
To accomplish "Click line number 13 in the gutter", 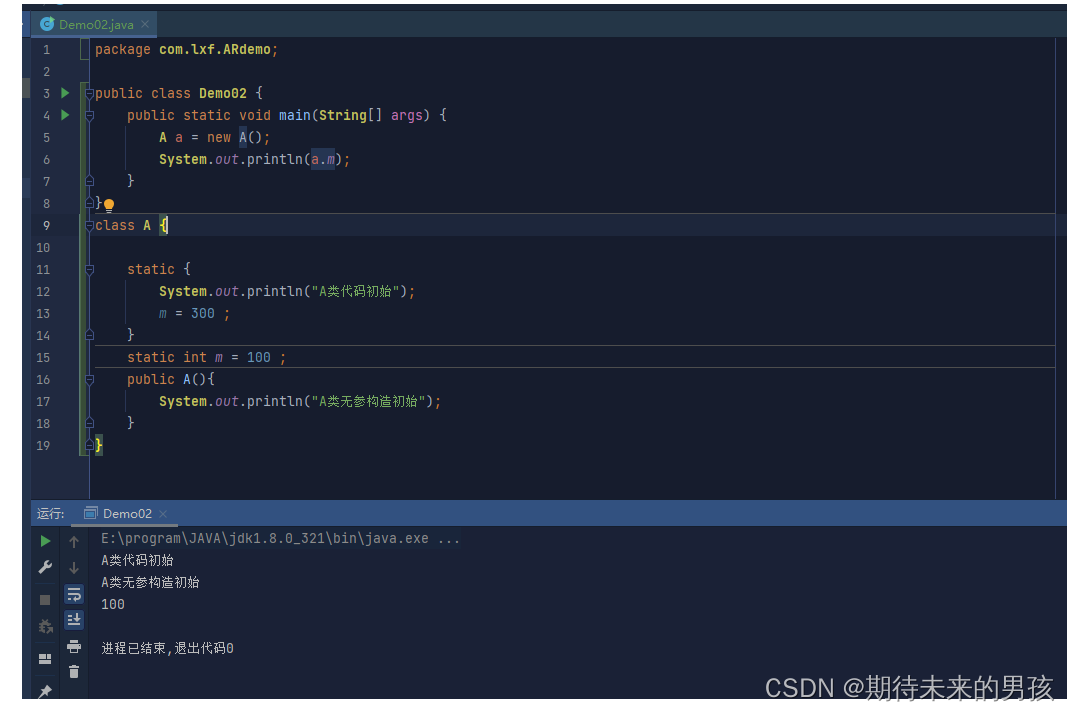I will [43, 313].
